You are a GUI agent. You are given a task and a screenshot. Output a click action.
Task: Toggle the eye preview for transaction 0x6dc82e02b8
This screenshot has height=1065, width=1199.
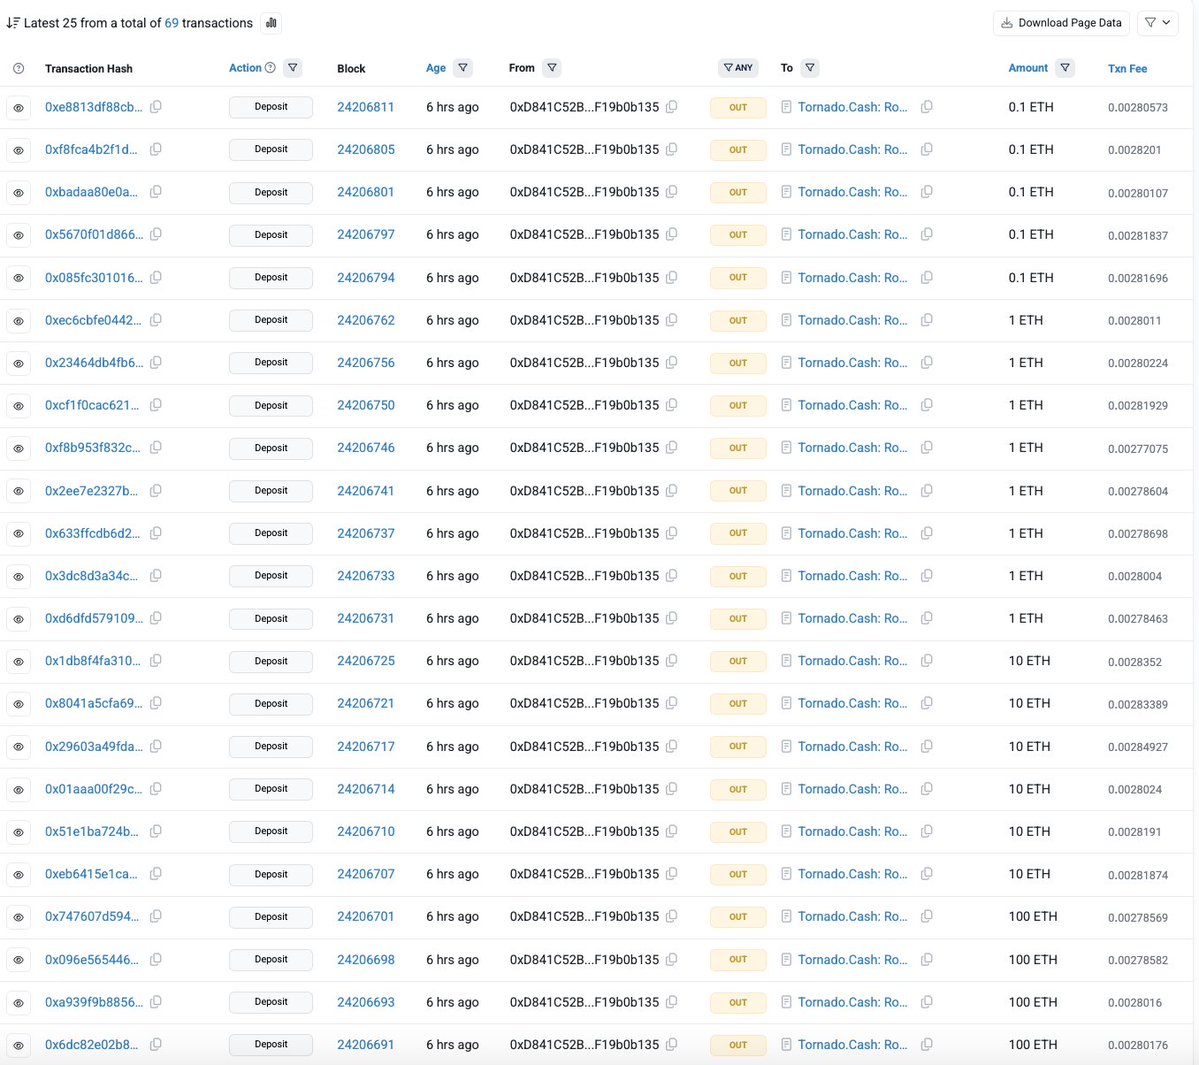(18, 1044)
